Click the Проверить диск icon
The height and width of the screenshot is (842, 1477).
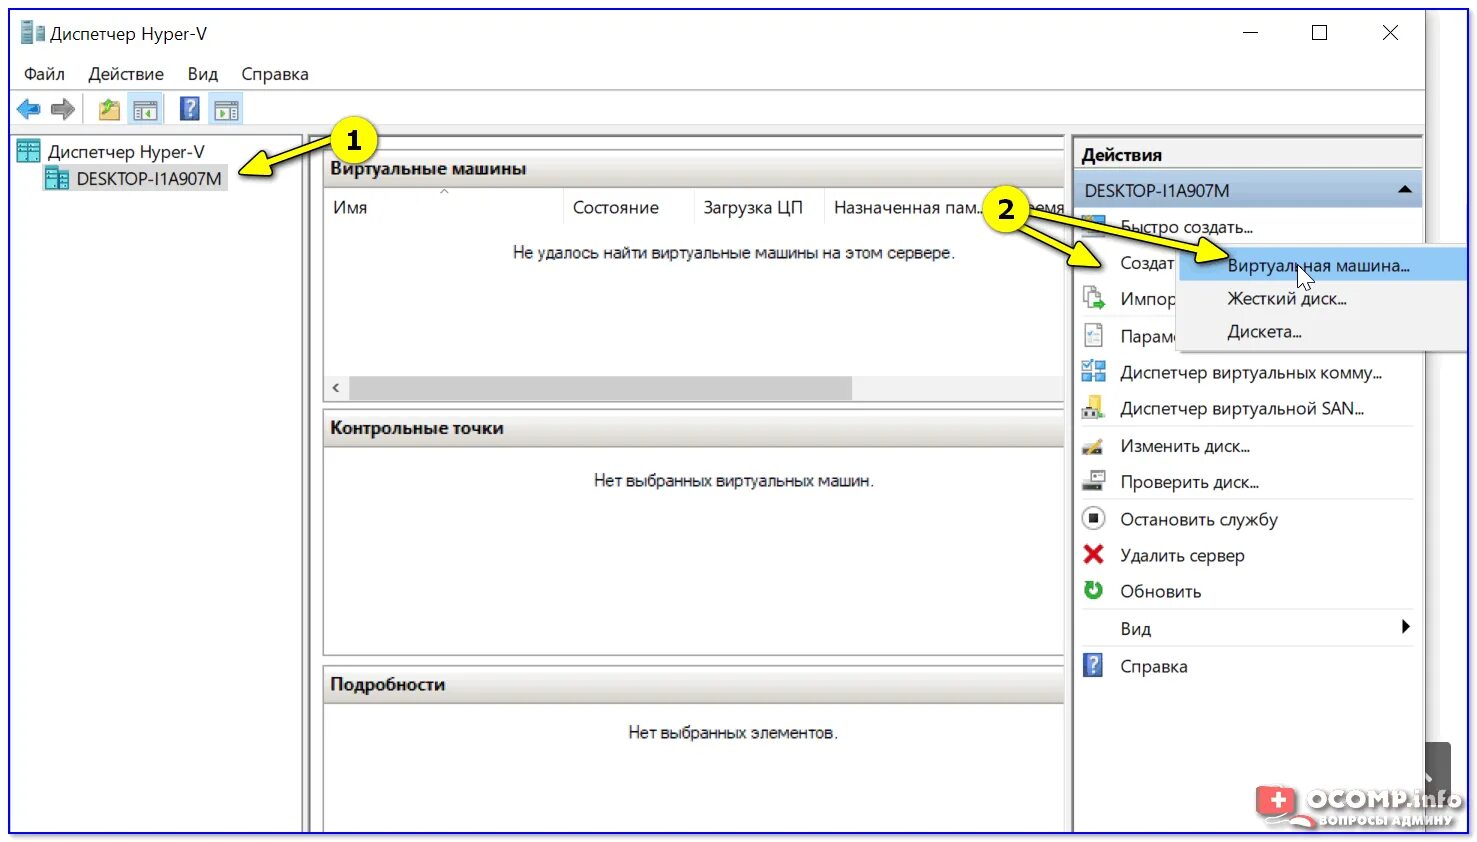pyautogui.click(x=1094, y=482)
